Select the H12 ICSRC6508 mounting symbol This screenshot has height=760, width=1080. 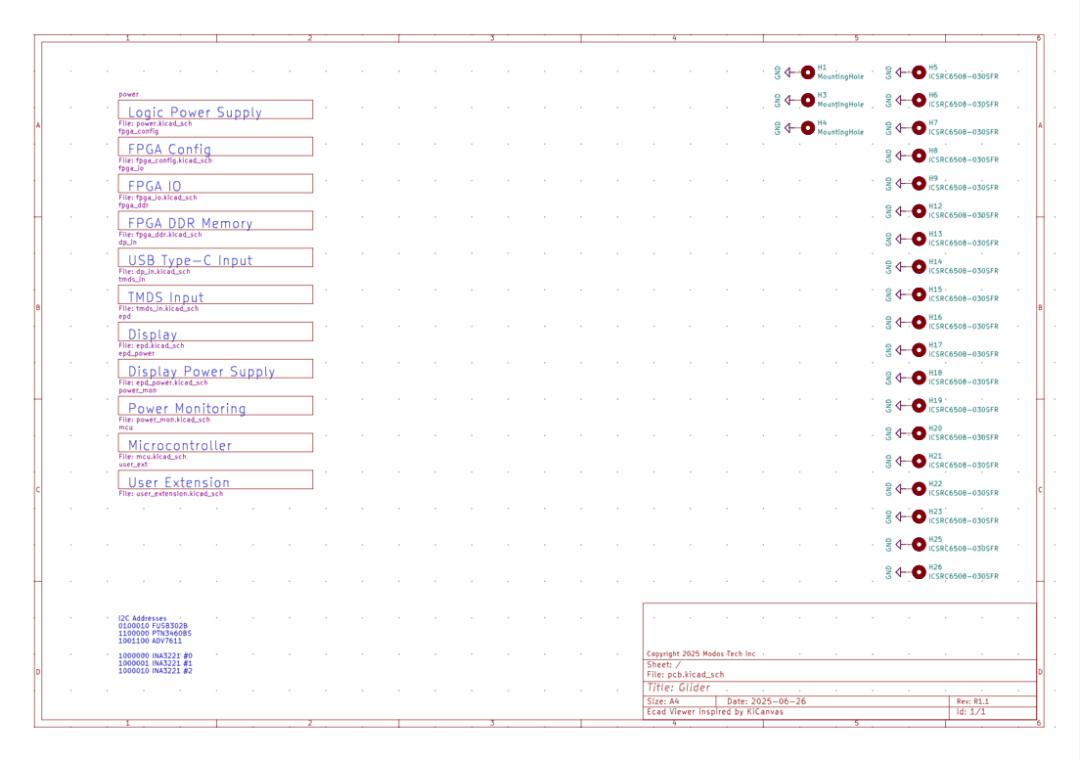pos(919,211)
